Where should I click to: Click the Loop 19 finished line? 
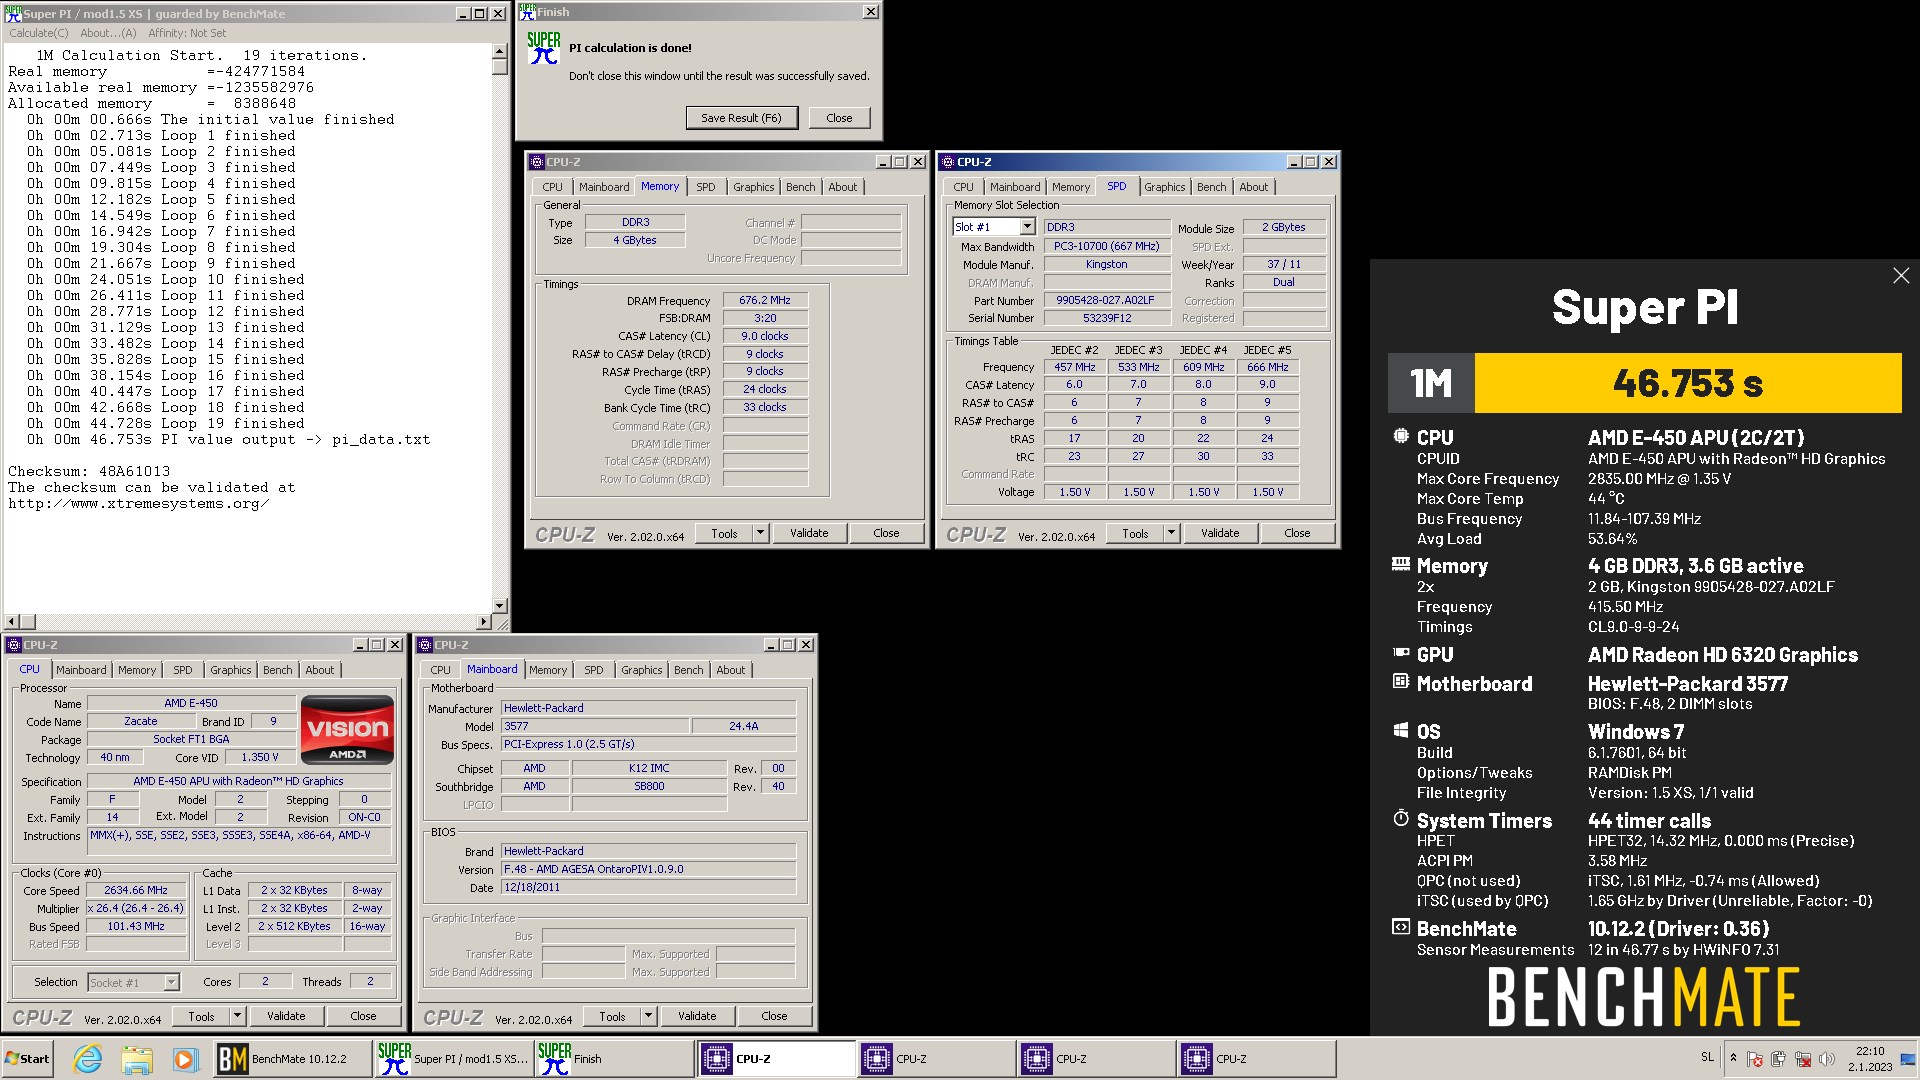point(166,423)
